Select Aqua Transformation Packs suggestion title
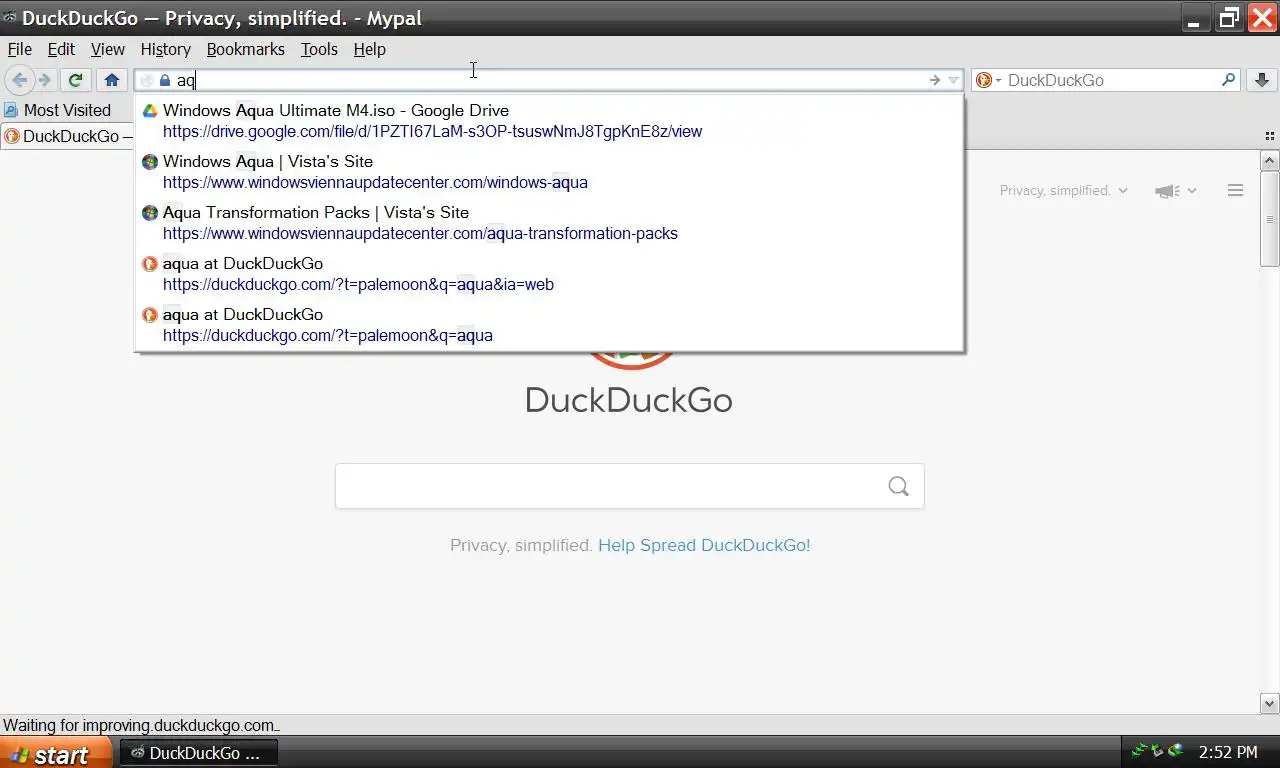 [x=316, y=212]
